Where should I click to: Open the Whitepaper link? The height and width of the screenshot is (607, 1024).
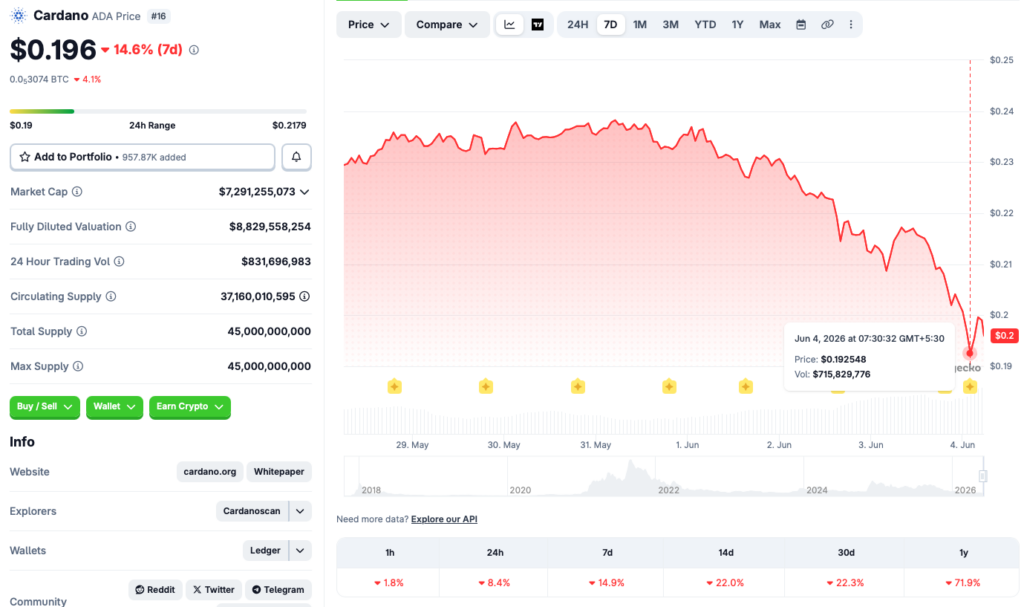point(279,472)
